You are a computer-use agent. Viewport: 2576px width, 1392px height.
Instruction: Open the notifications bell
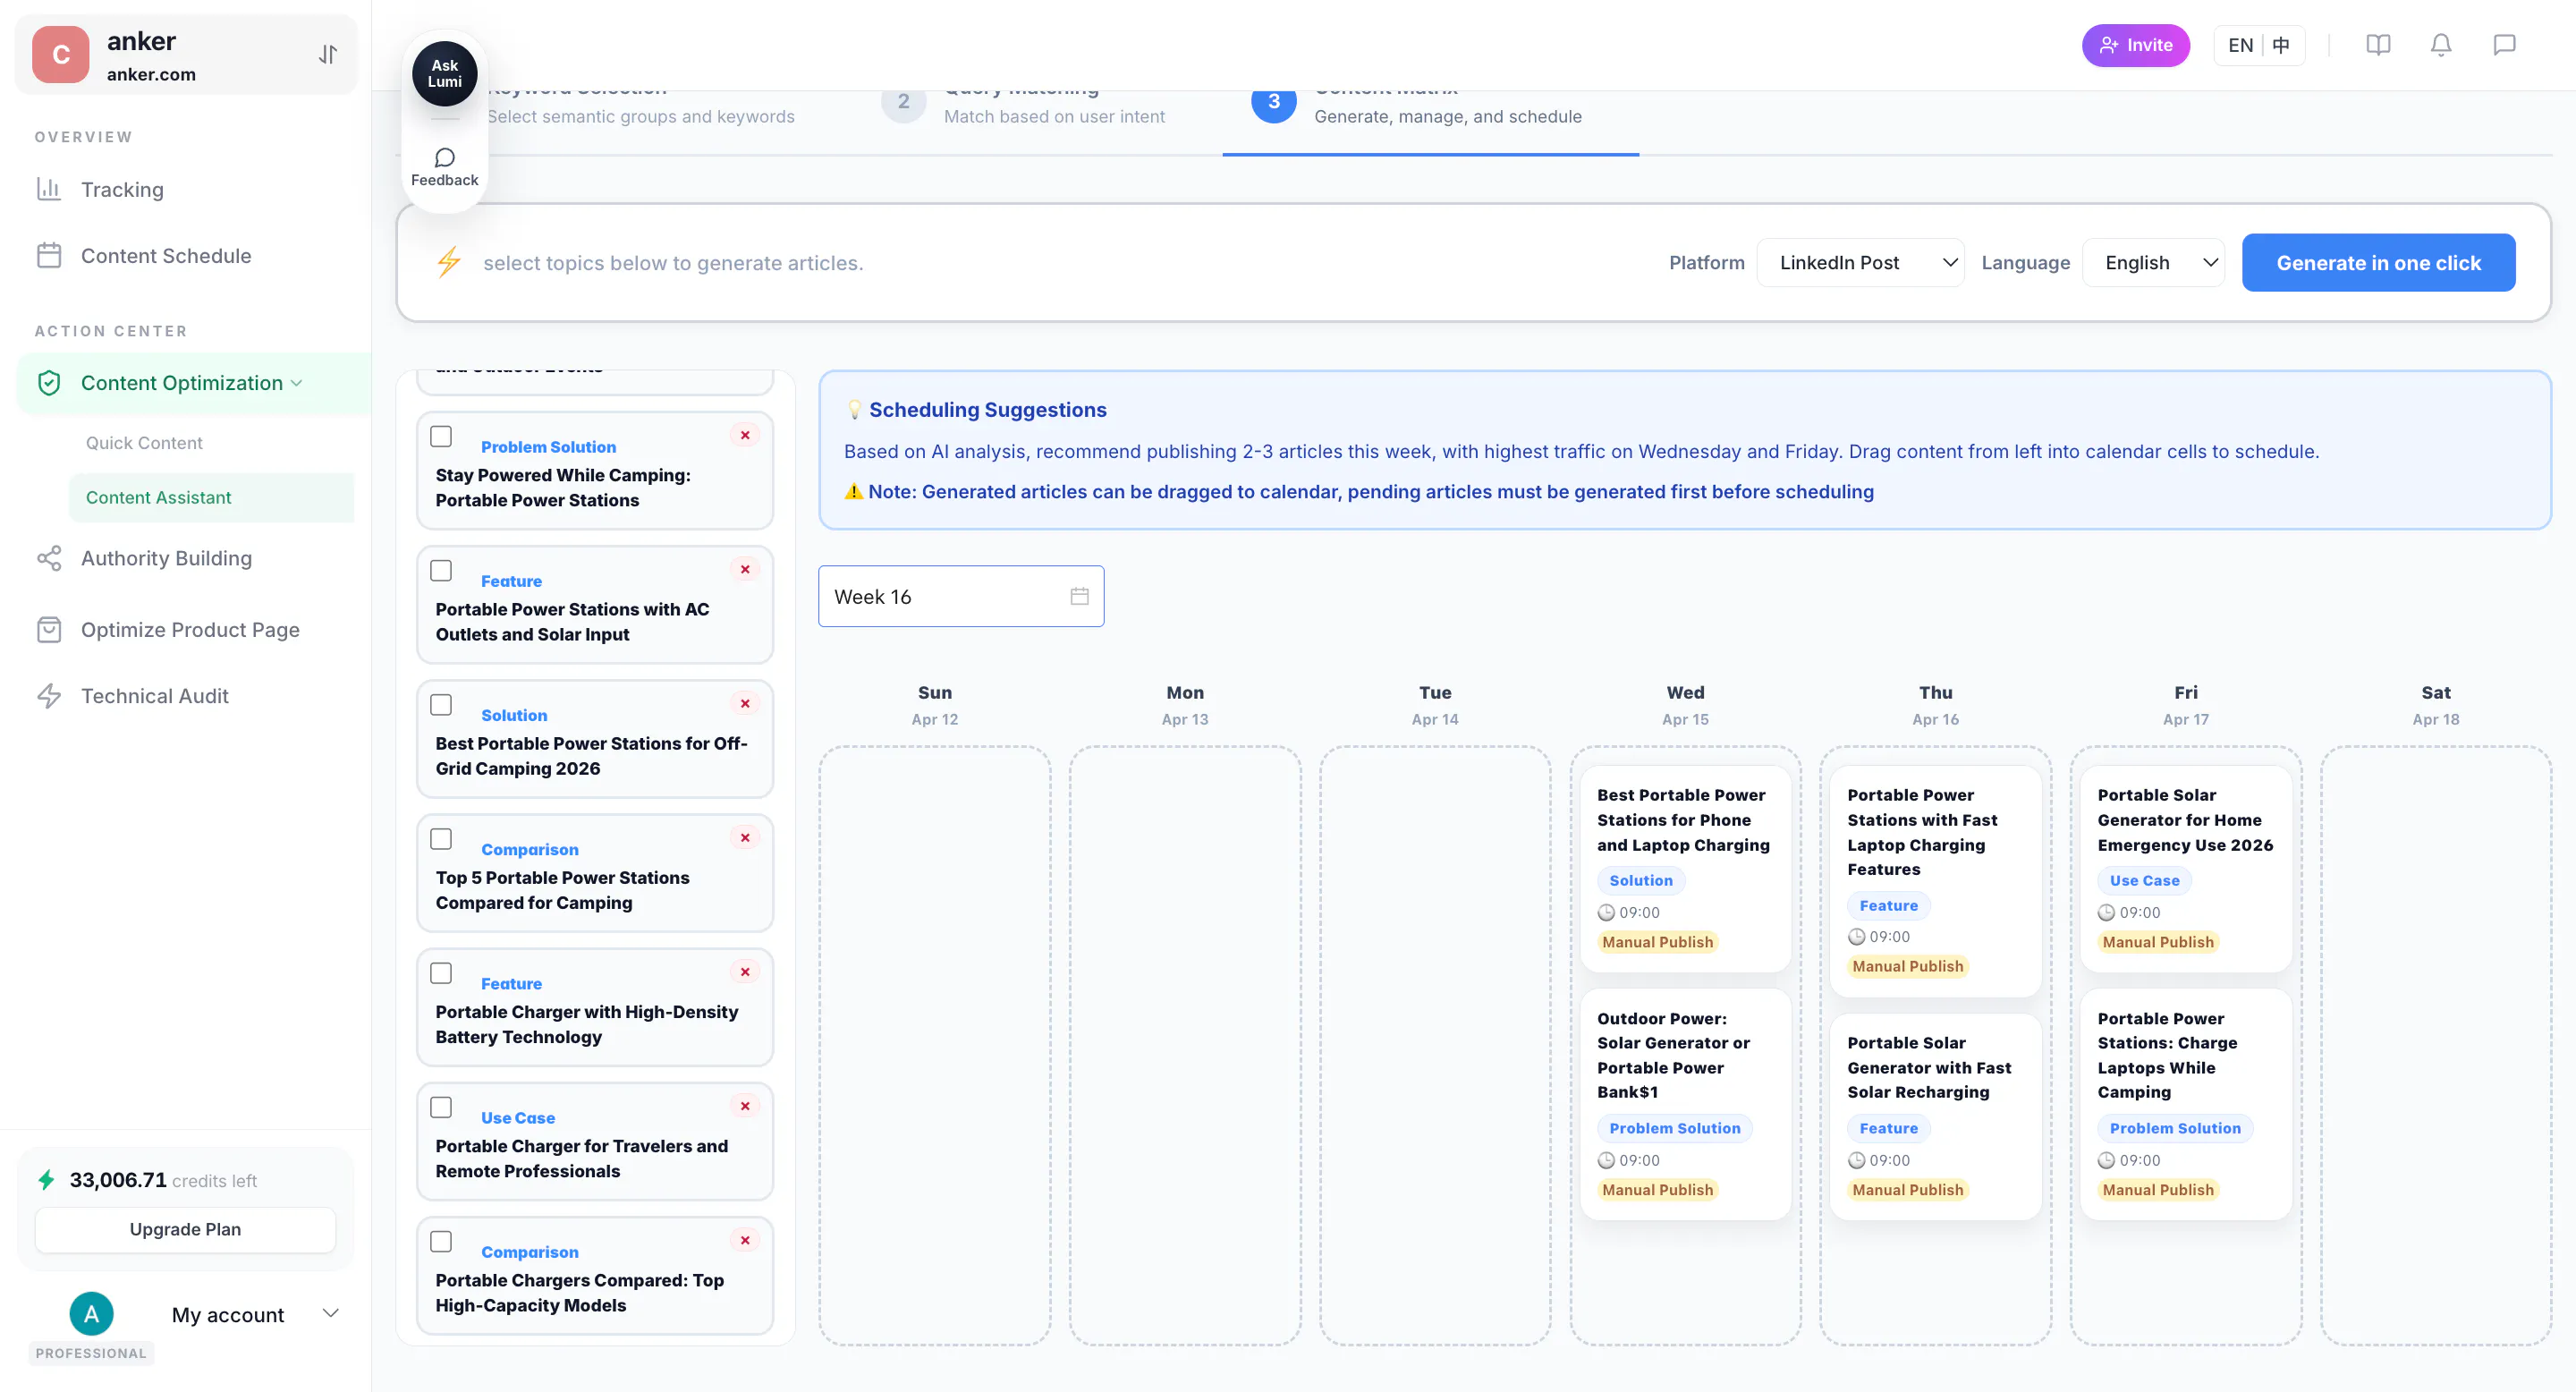[2441, 45]
